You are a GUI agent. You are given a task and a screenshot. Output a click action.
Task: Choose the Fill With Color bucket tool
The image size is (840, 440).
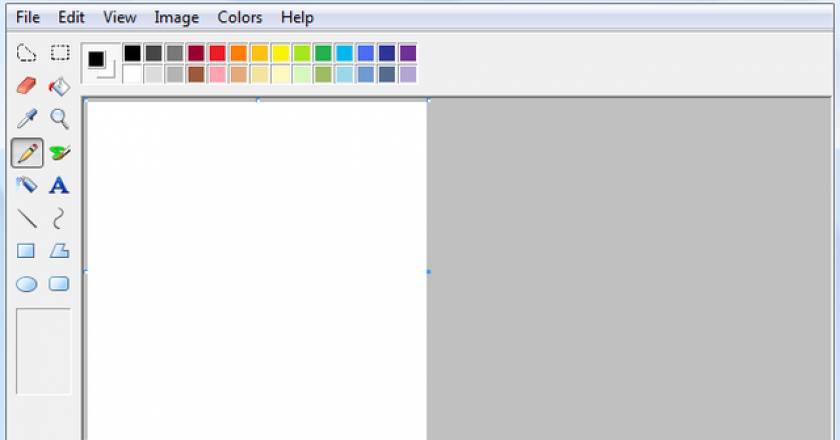[x=59, y=86]
